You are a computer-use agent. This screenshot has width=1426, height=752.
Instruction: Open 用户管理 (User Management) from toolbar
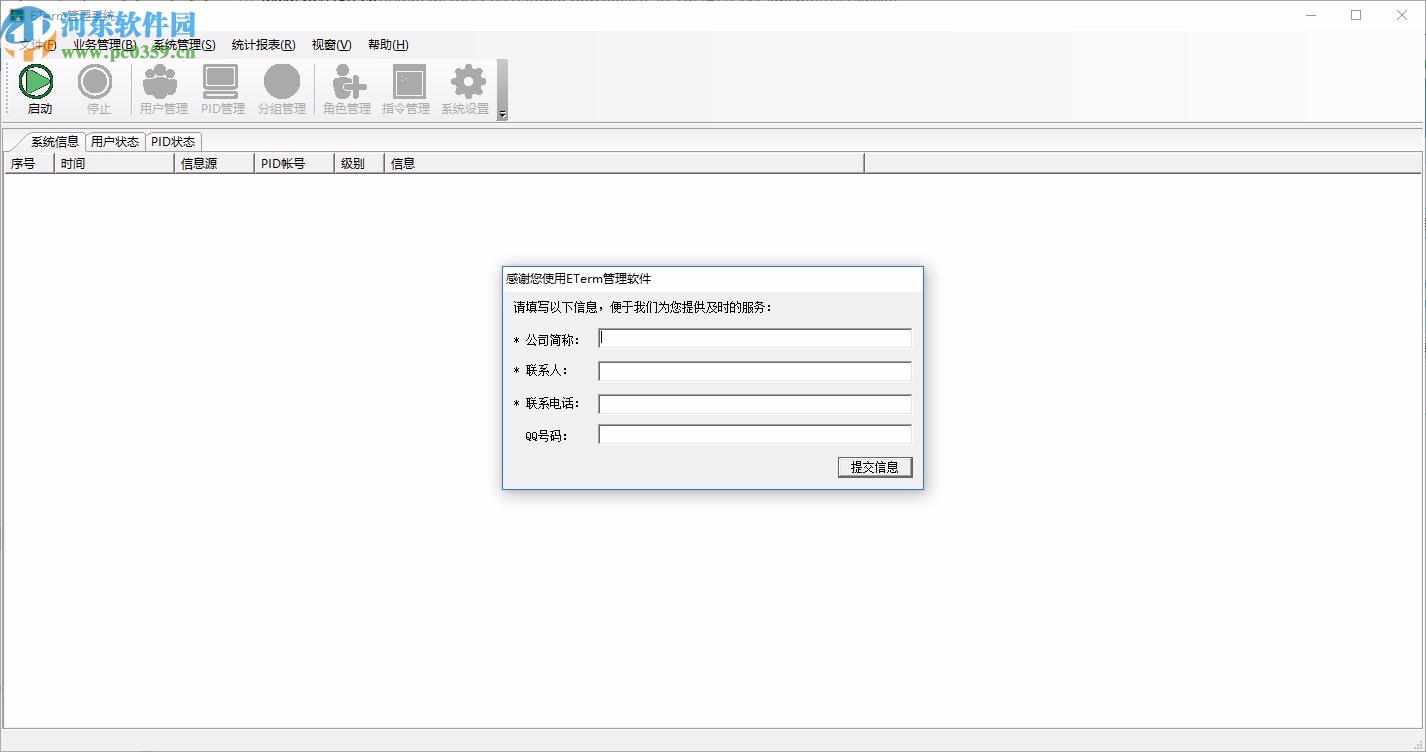[161, 88]
